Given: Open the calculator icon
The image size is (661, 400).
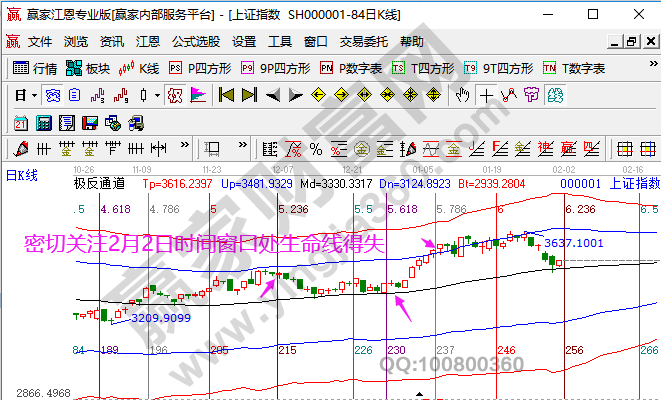Looking at the screenshot, I should 43,122.
